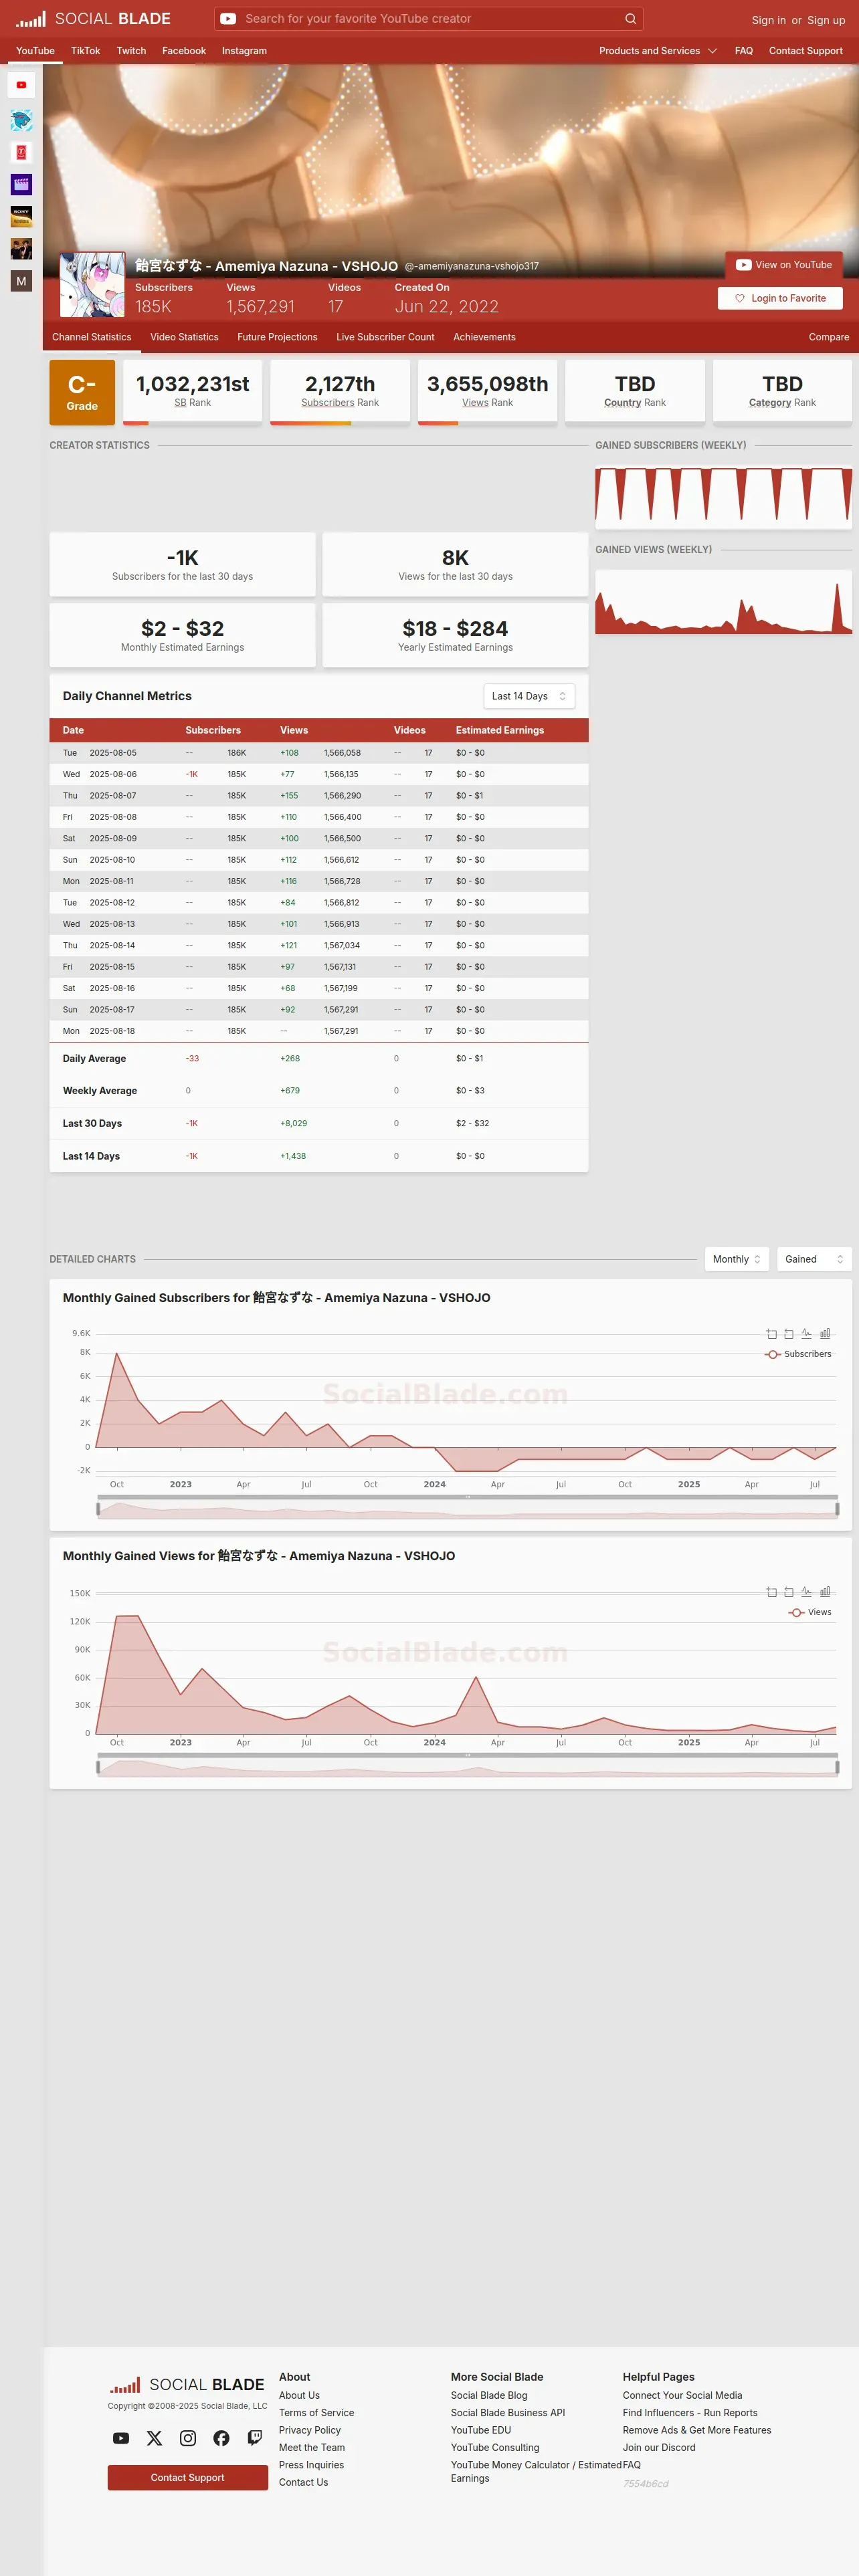Select bar chart type in subscribers chart
This screenshot has height=2576, width=859.
pos(825,1333)
